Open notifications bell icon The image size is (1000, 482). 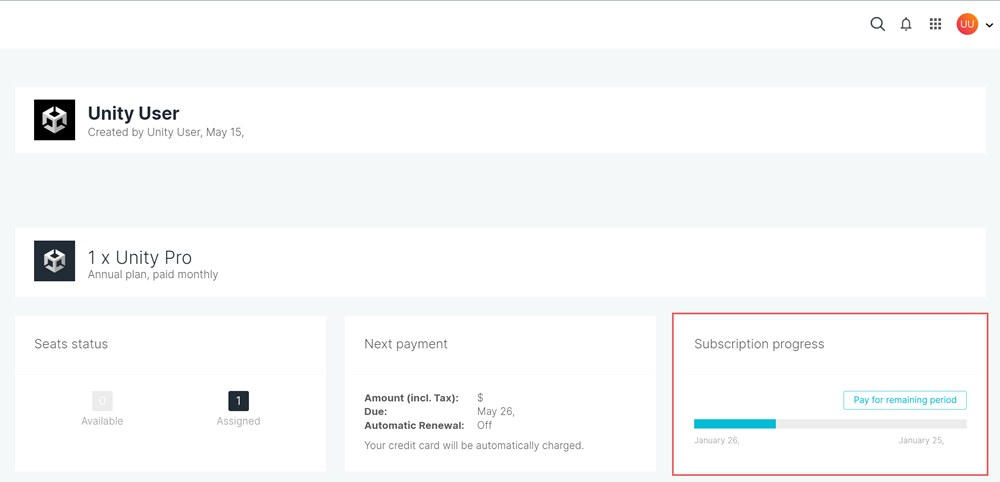click(x=906, y=24)
